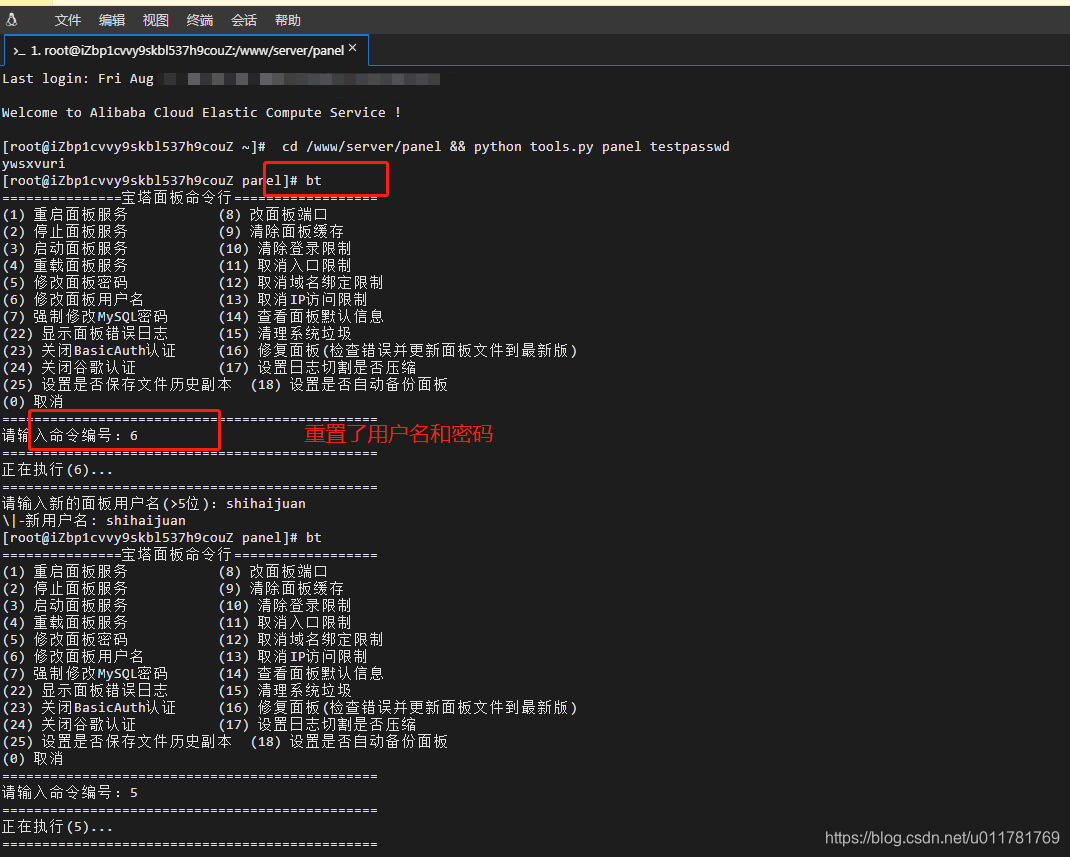Click the first (14) 查看面板默认信息 entry

301,317
